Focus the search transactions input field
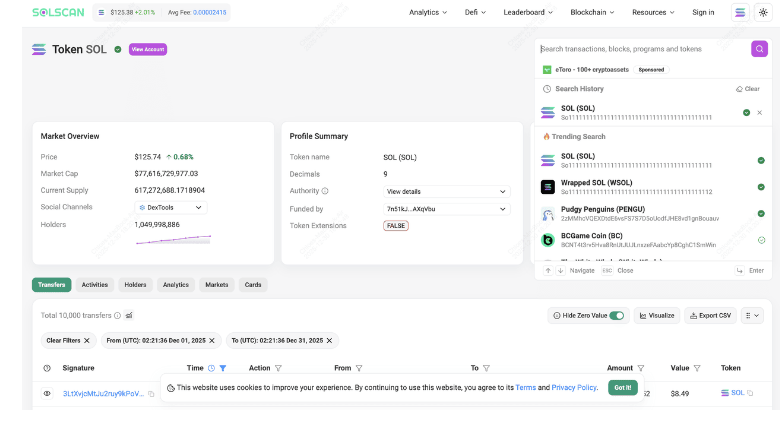Viewport: 780px width, 422px height. (643, 49)
